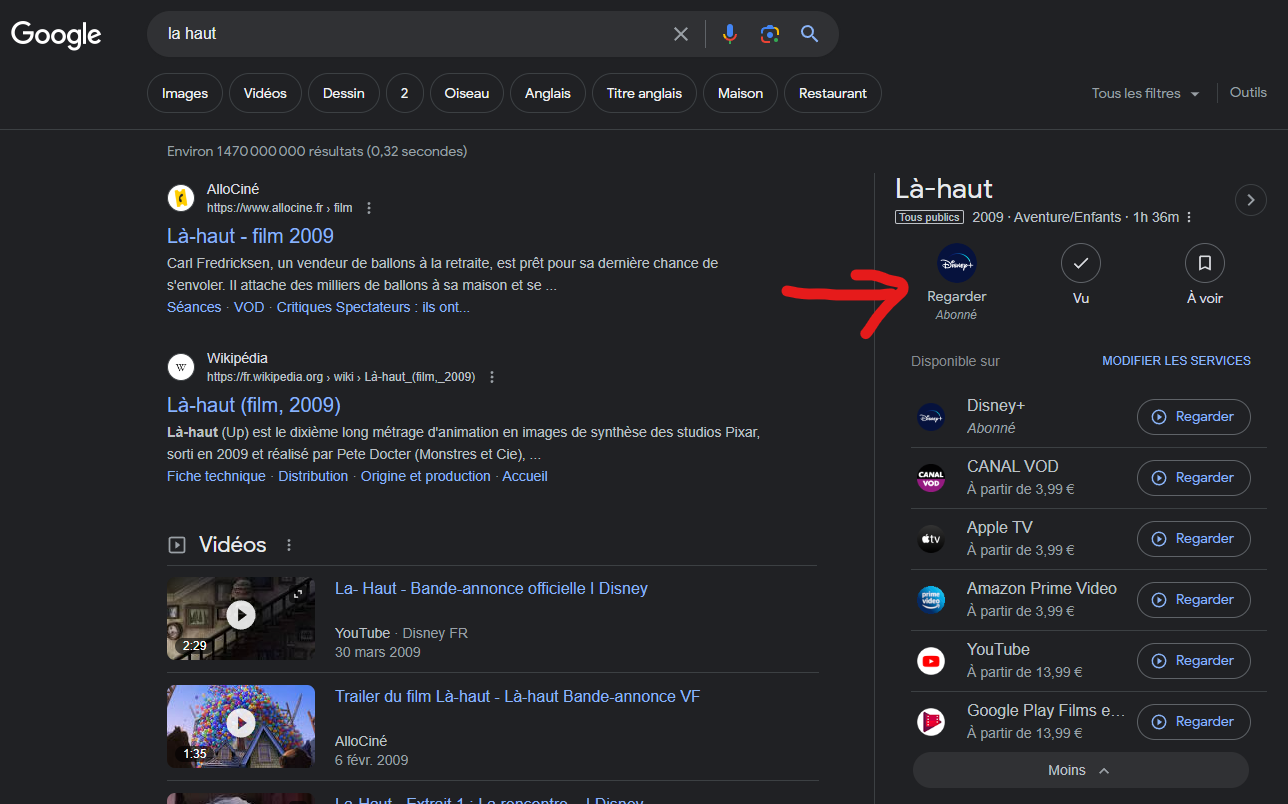Collapse services list with Moins button
Screen dimensions: 1288x804
click(x=1080, y=770)
